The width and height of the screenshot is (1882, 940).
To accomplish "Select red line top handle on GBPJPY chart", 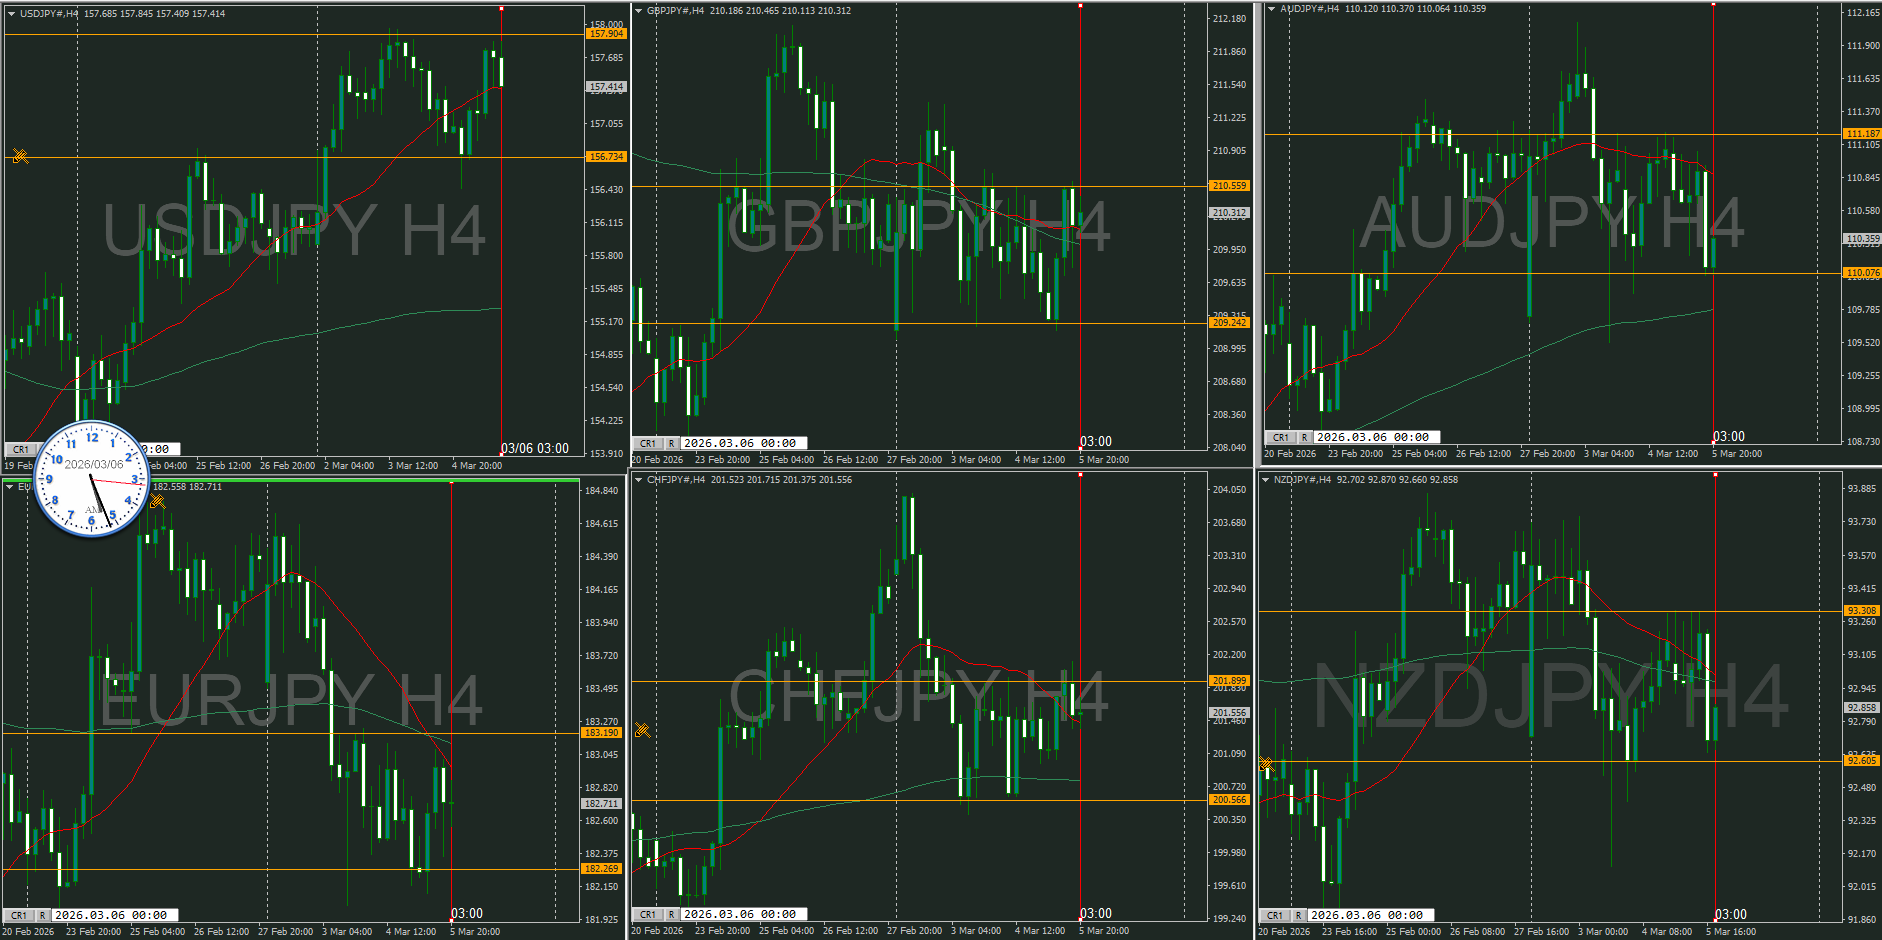I will (x=1080, y=6).
